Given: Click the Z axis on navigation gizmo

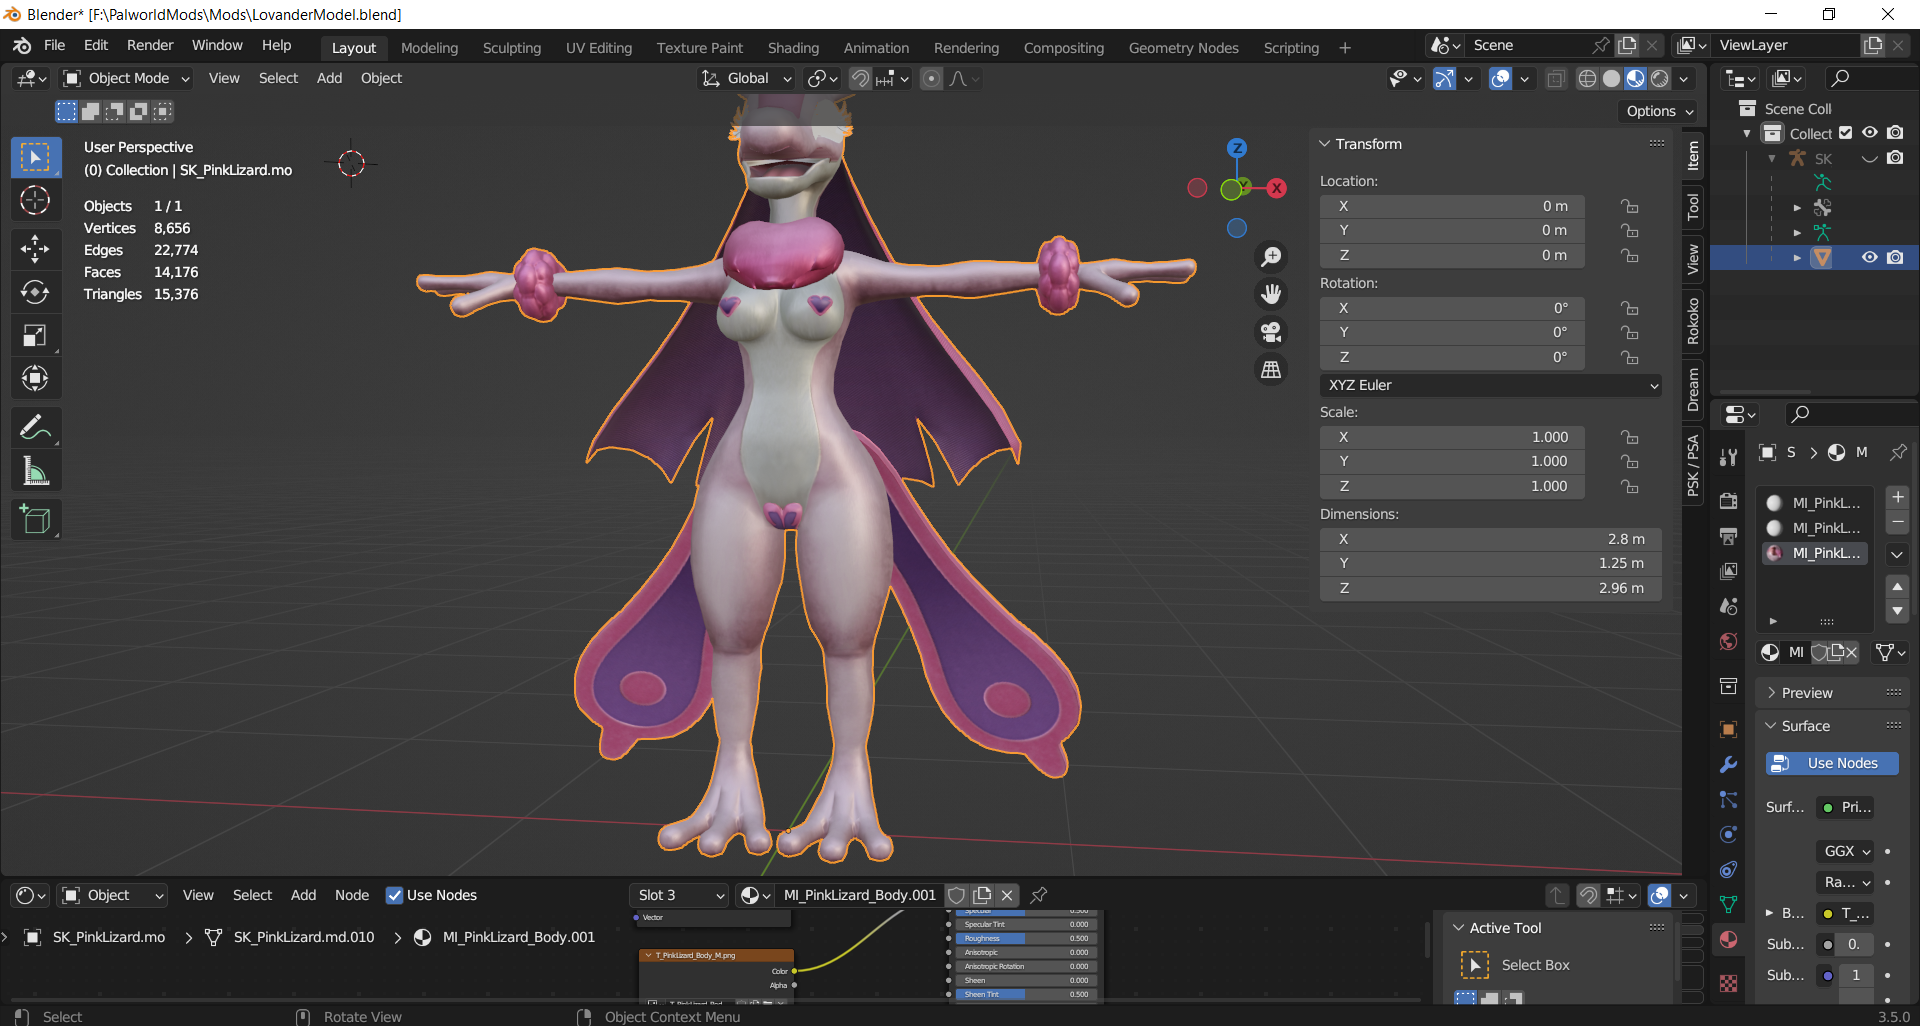Looking at the screenshot, I should tap(1237, 148).
